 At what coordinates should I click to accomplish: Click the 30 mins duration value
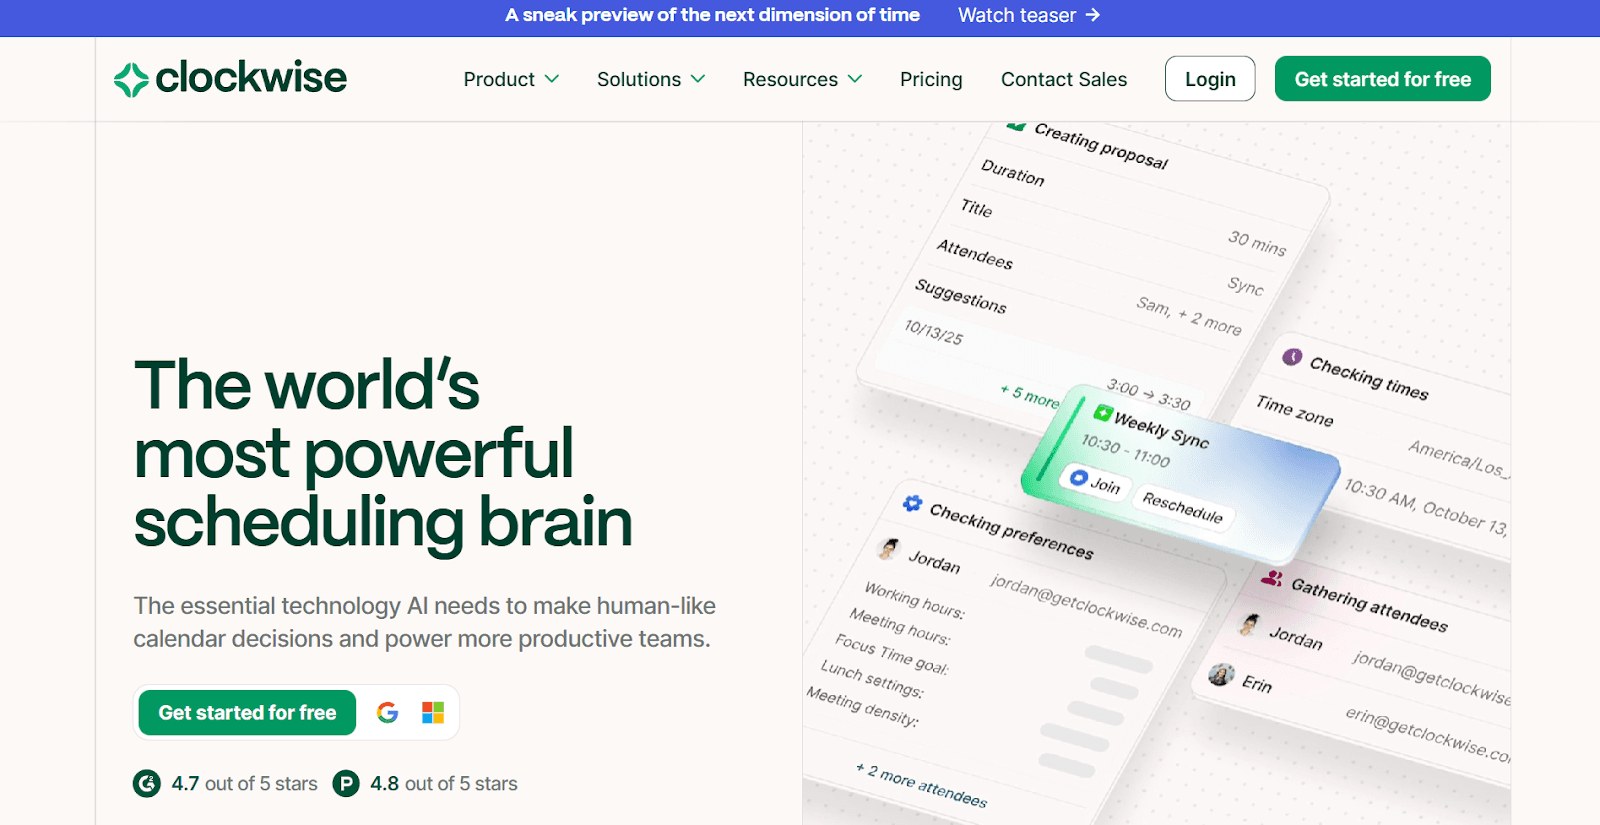point(1257,243)
